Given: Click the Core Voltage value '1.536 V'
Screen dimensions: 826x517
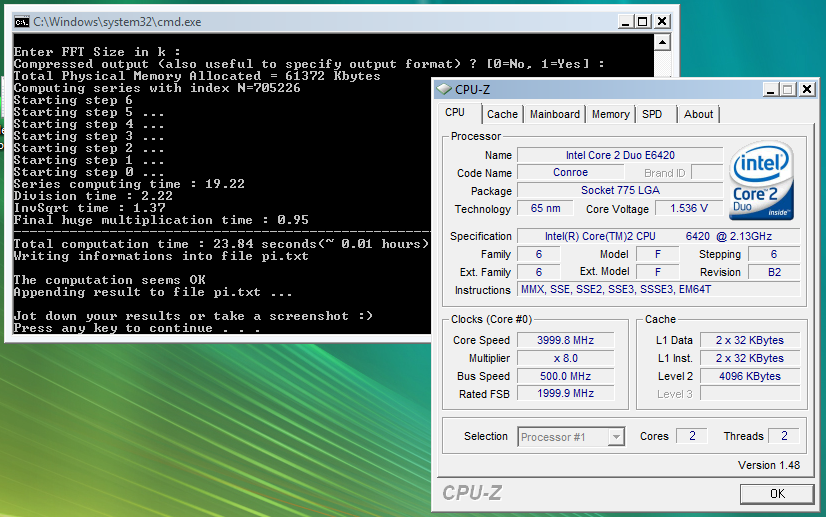Looking at the screenshot, I should [689, 208].
